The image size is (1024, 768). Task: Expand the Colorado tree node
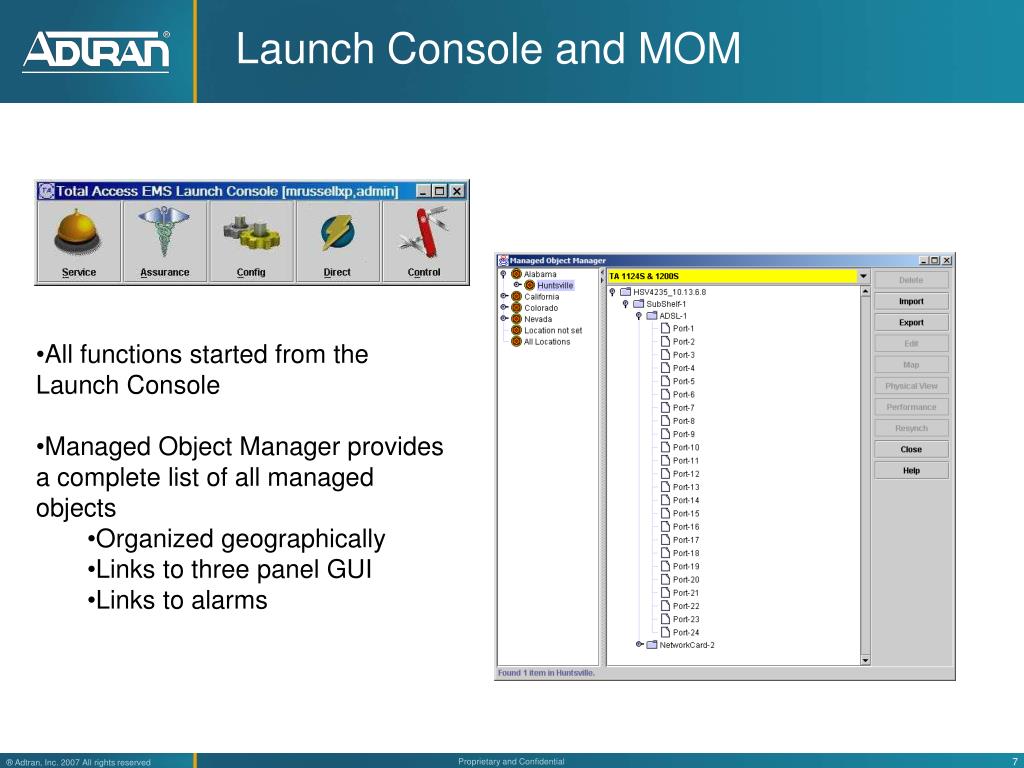(504, 307)
